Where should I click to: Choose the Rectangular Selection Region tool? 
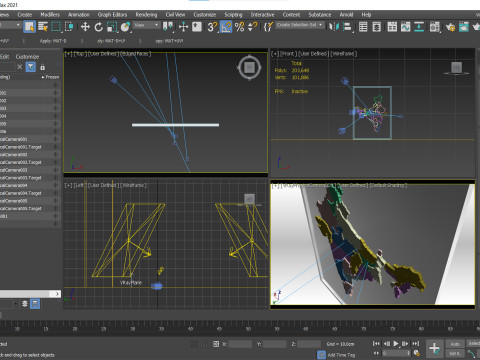56,27
